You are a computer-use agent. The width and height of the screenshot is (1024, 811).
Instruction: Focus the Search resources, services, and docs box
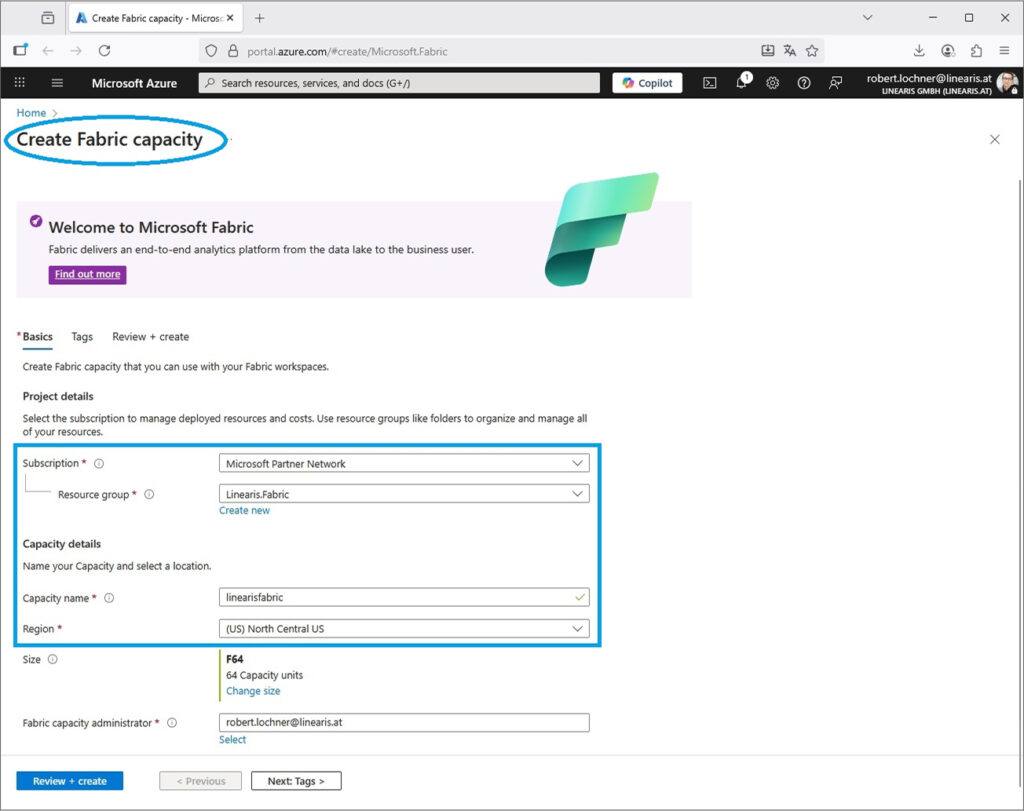point(399,83)
